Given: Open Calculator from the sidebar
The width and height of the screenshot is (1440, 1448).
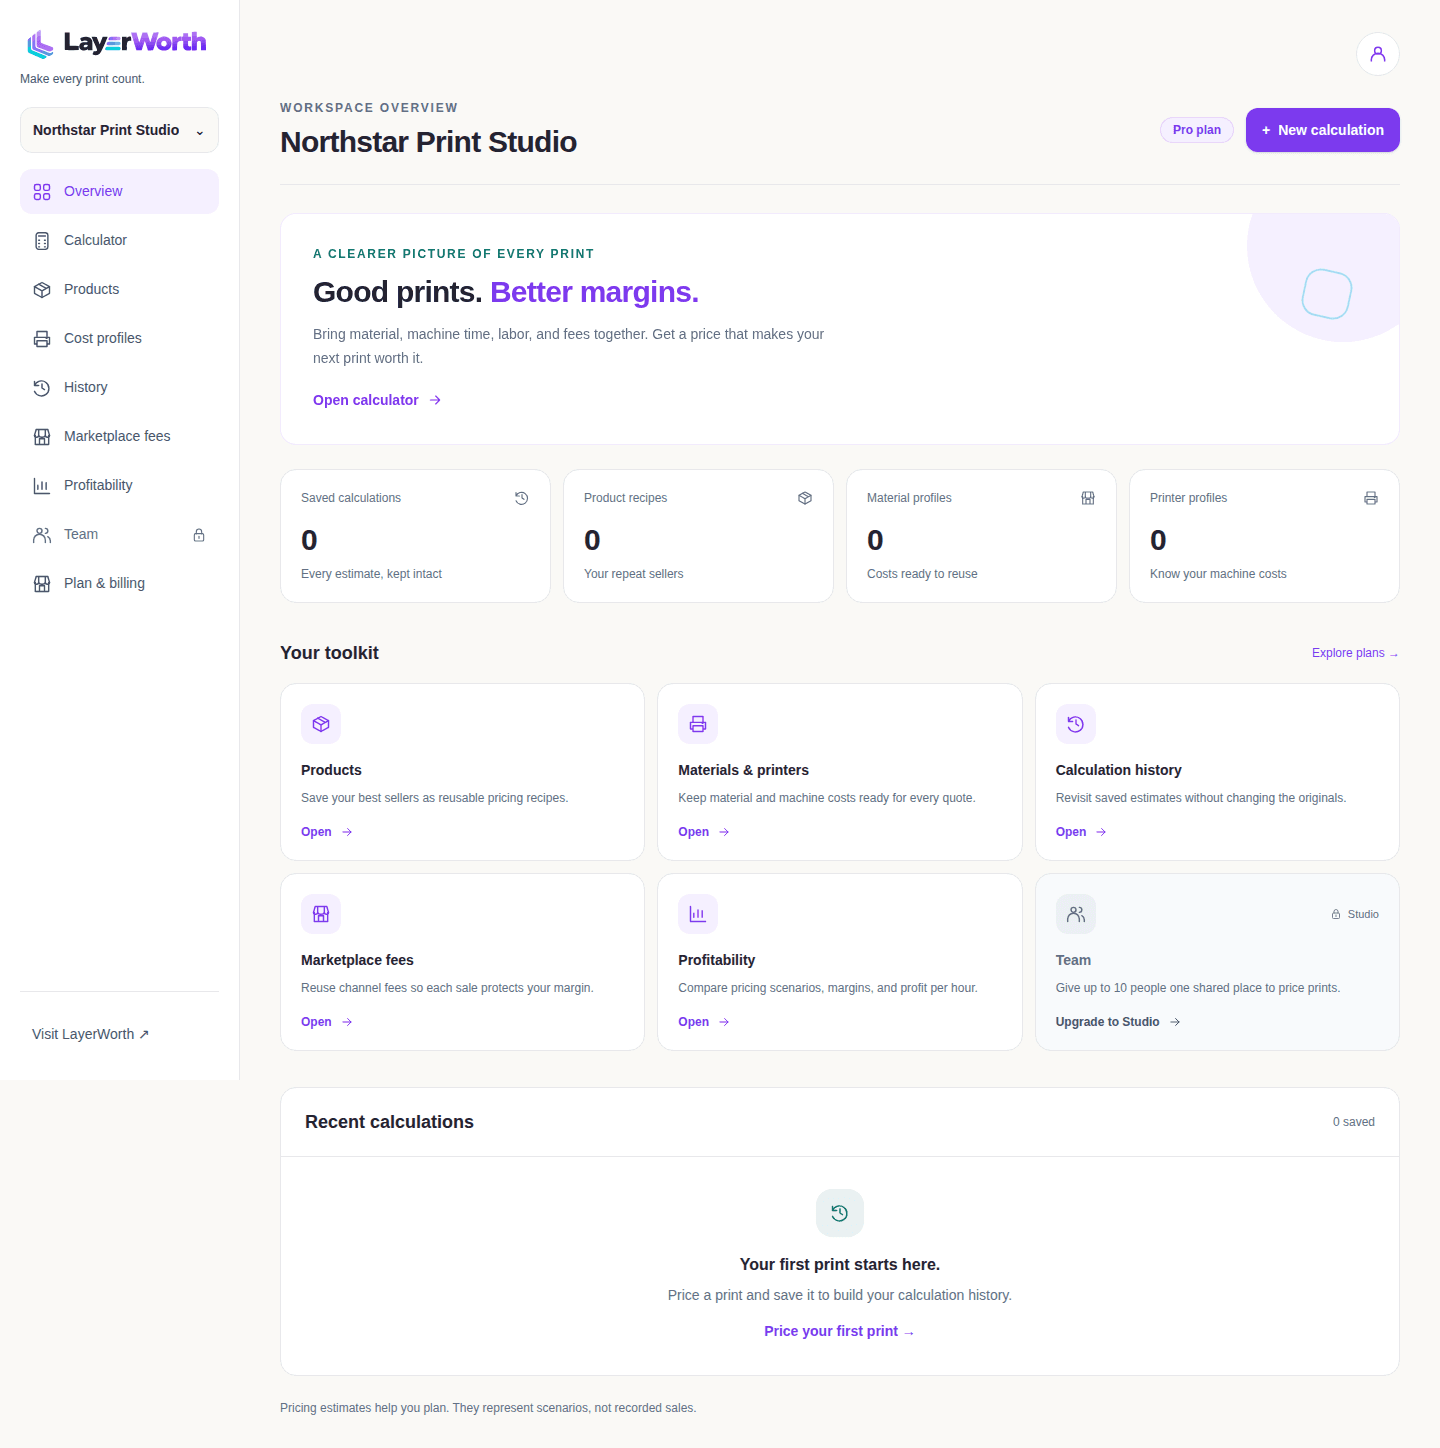Looking at the screenshot, I should (119, 240).
